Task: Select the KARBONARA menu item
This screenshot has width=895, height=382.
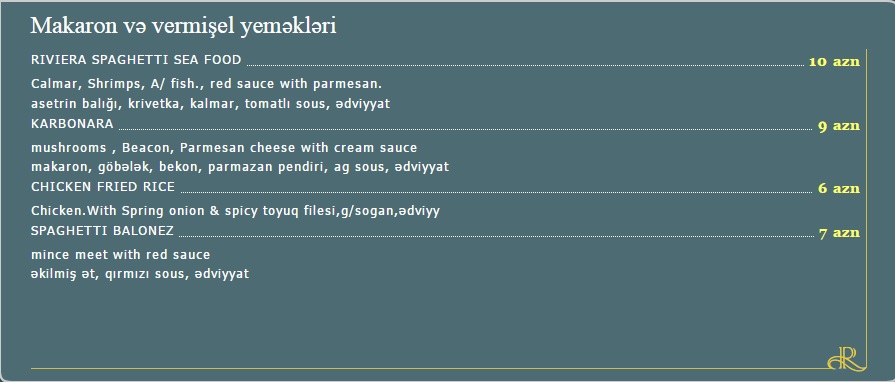Action: coord(72,124)
